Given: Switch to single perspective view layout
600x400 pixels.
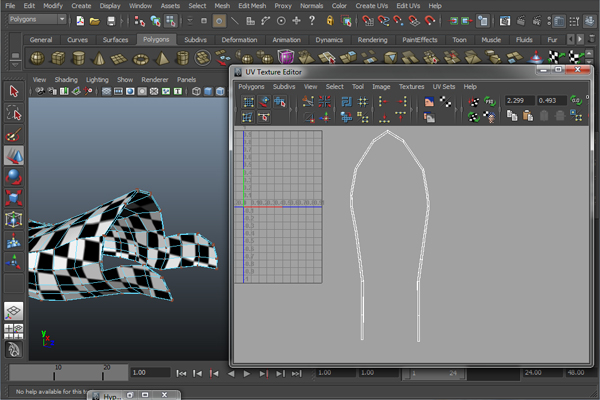Looking at the screenshot, I should (x=14, y=310).
